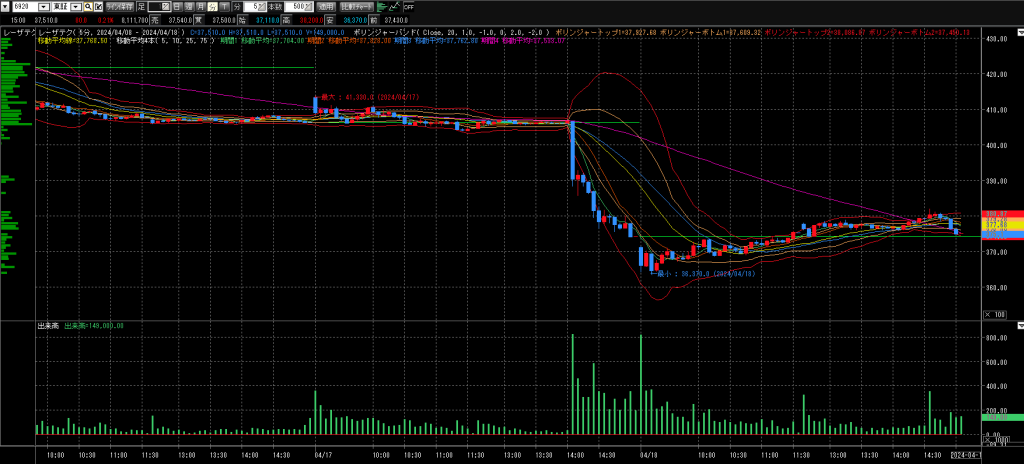Screen dimensions: 1024x464
Task: Click the green volume profile icon in toolbar
Action: [x=381, y=6]
